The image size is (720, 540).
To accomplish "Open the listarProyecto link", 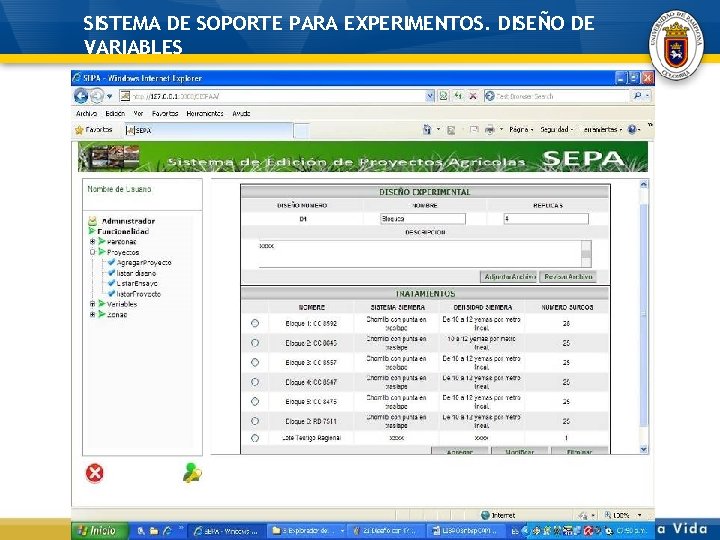I will click(x=138, y=294).
